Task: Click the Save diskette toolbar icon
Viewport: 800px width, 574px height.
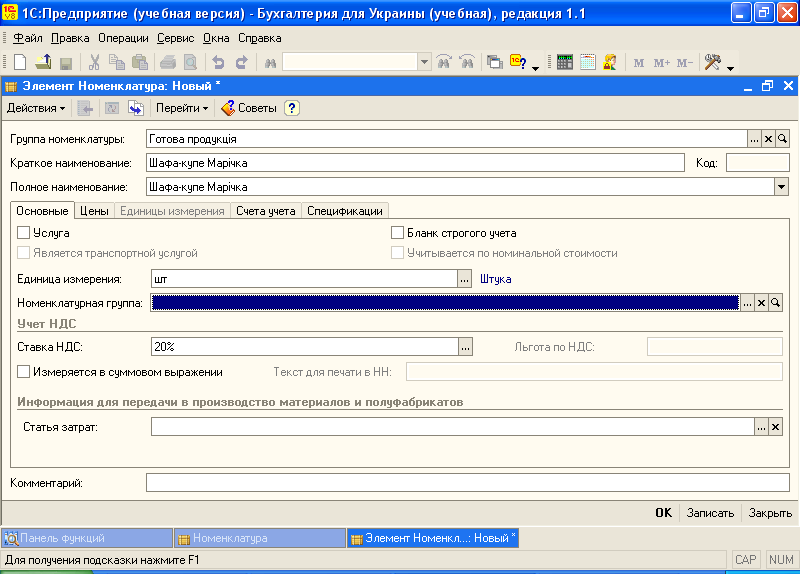Action: [65, 63]
